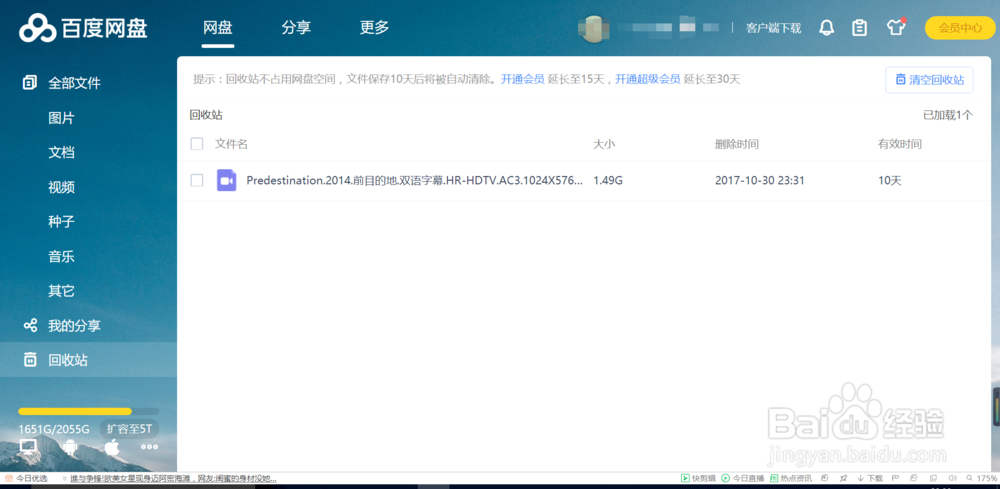The width and height of the screenshot is (1000, 489).
Task: Click the 已加载1个 loaded count
Action: click(948, 115)
